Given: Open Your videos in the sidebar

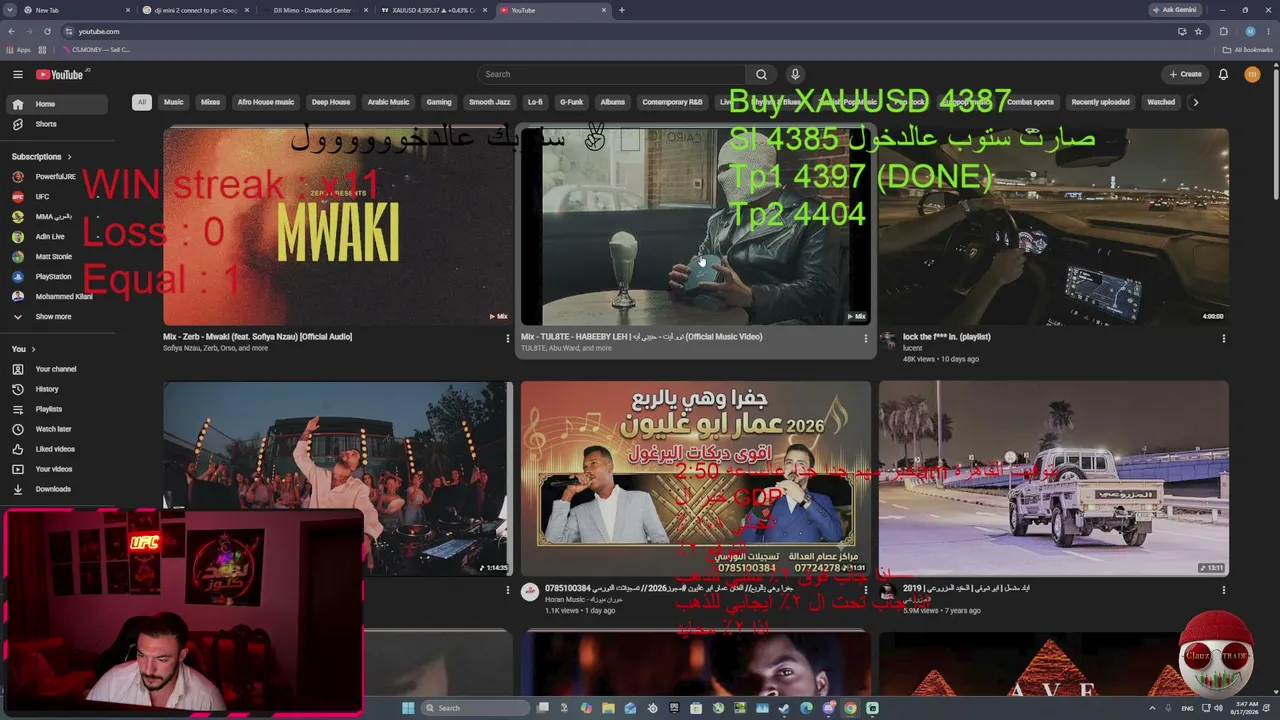Looking at the screenshot, I should click(x=58, y=469).
